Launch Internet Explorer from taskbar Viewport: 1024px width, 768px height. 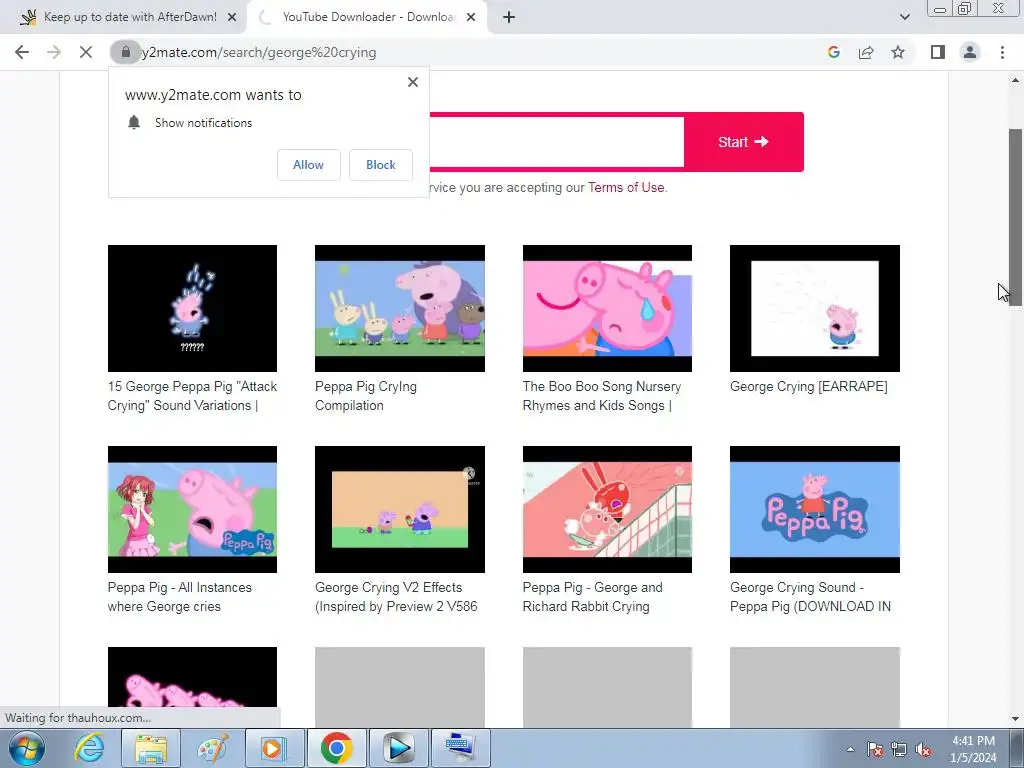tap(89, 748)
